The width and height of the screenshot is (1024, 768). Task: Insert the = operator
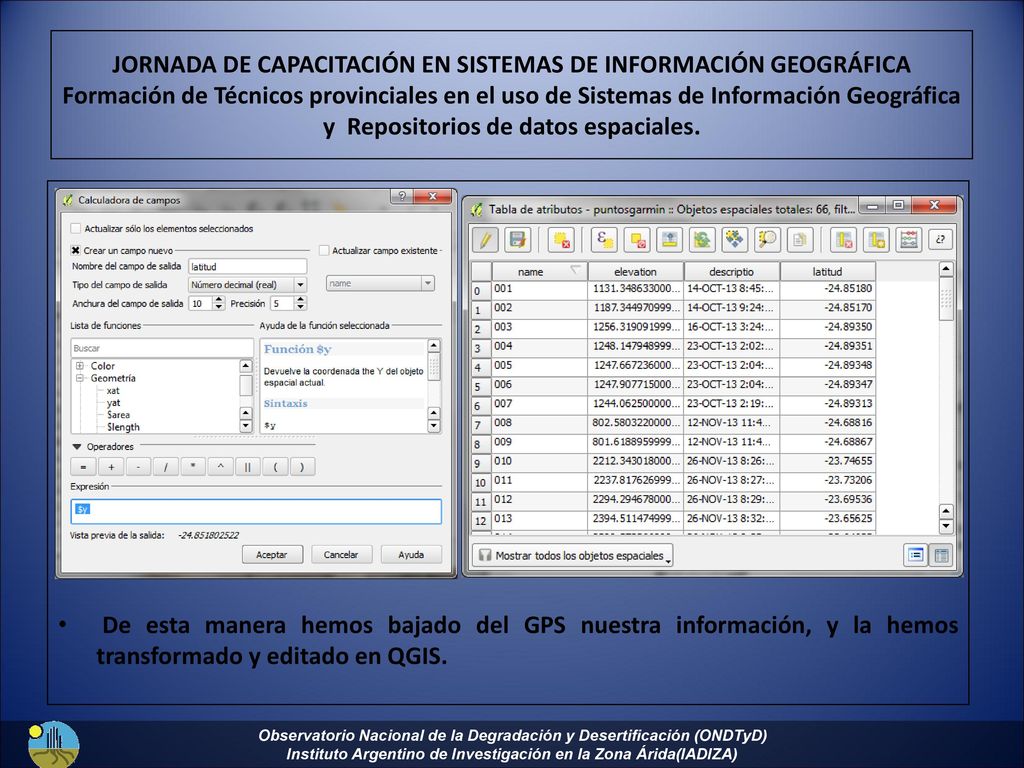coord(83,467)
